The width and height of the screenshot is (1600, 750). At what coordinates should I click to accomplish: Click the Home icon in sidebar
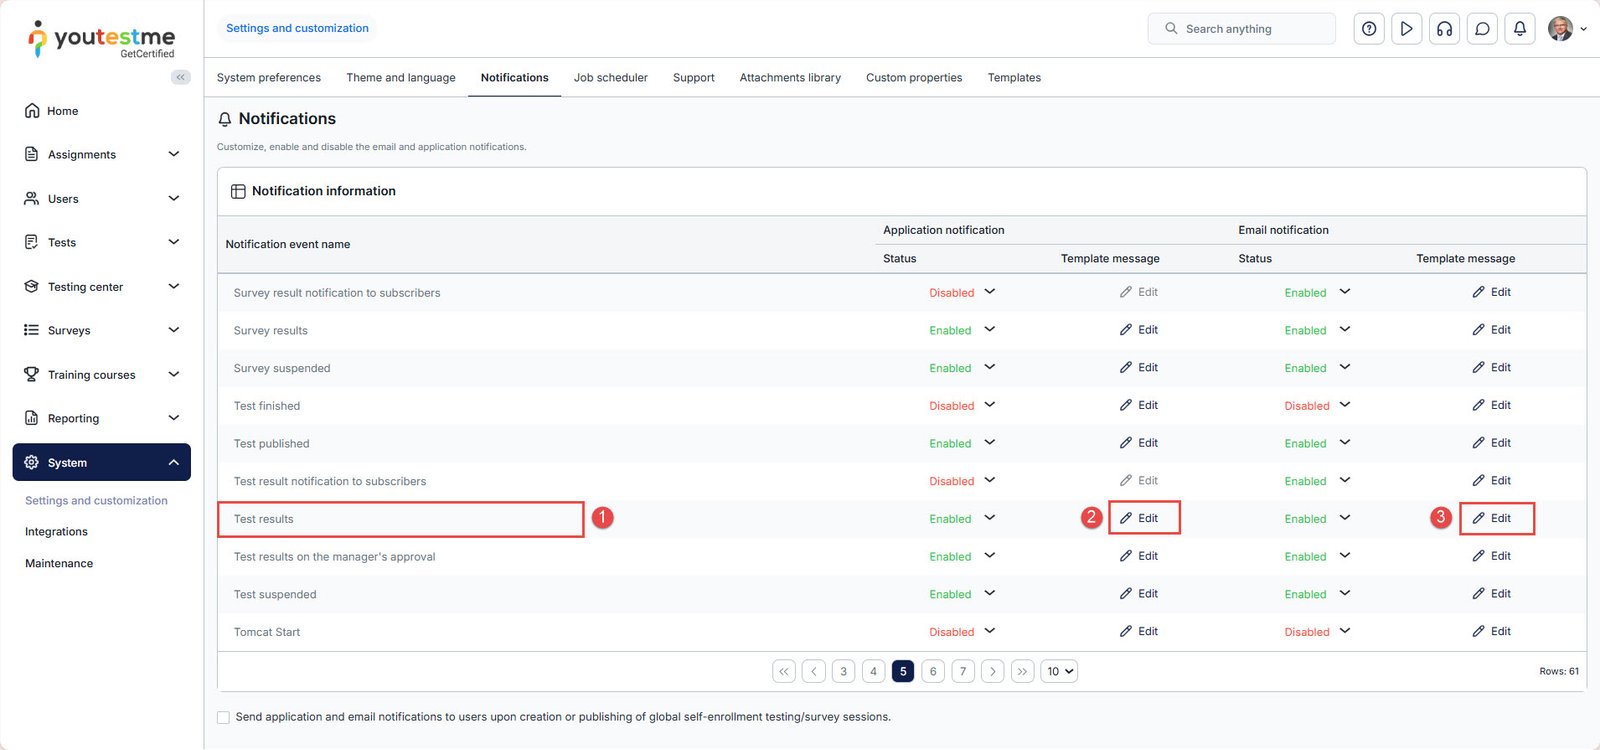click(33, 111)
